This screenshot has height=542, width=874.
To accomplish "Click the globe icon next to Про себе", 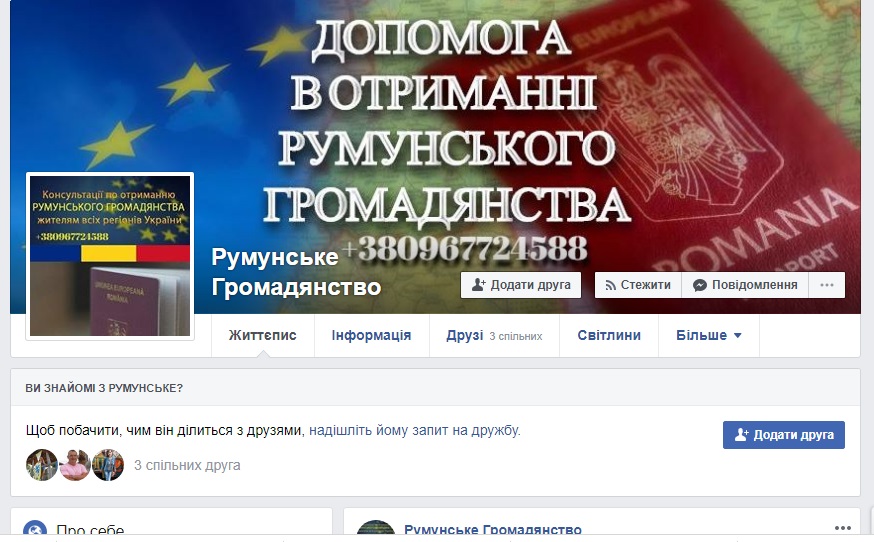I will 35,530.
